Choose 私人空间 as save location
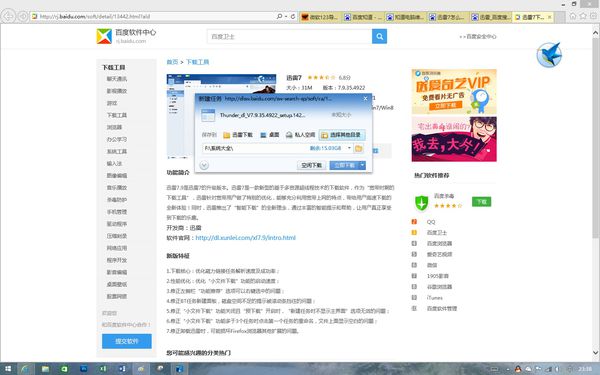 (300, 135)
